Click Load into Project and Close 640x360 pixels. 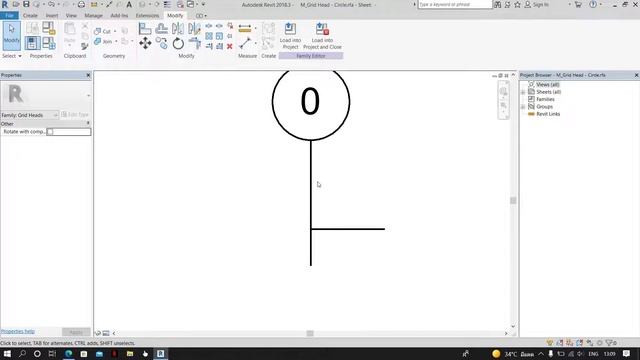tap(322, 36)
